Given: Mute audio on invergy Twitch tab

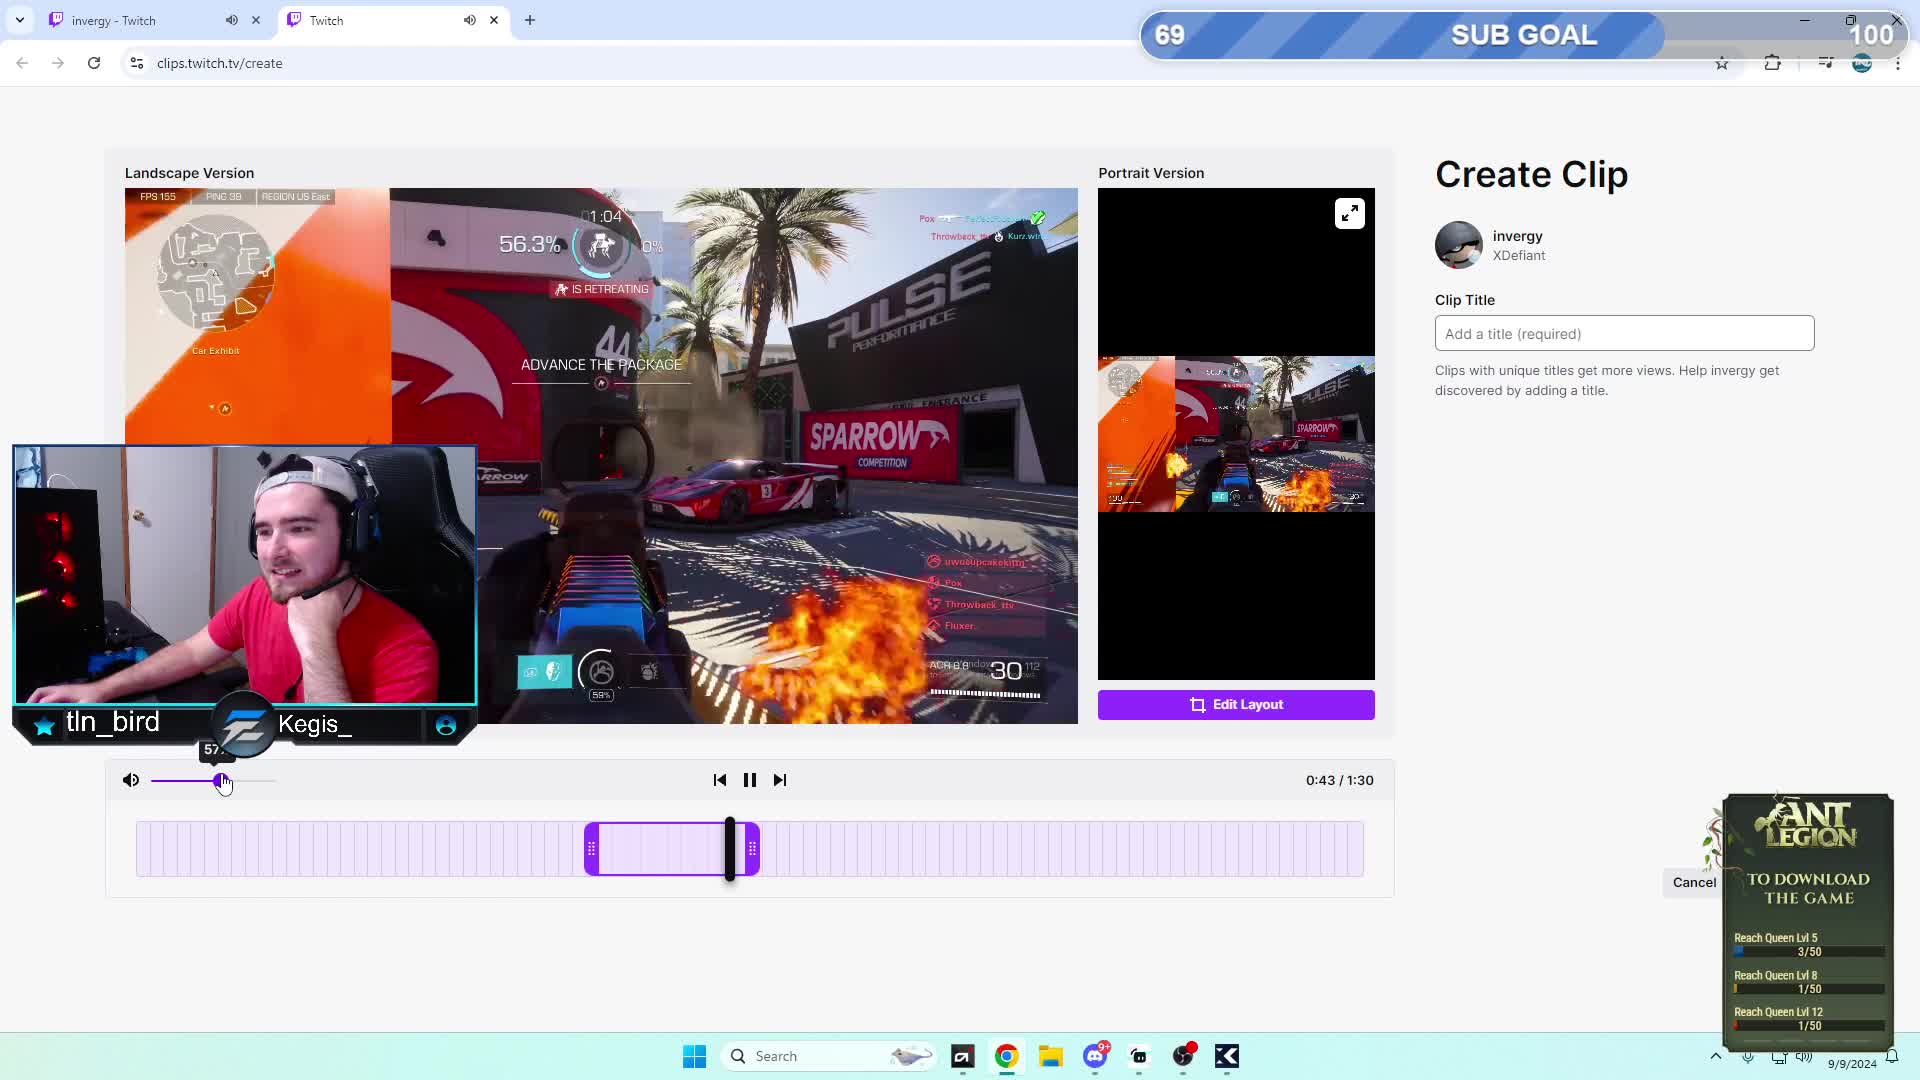Looking at the screenshot, I should (232, 20).
